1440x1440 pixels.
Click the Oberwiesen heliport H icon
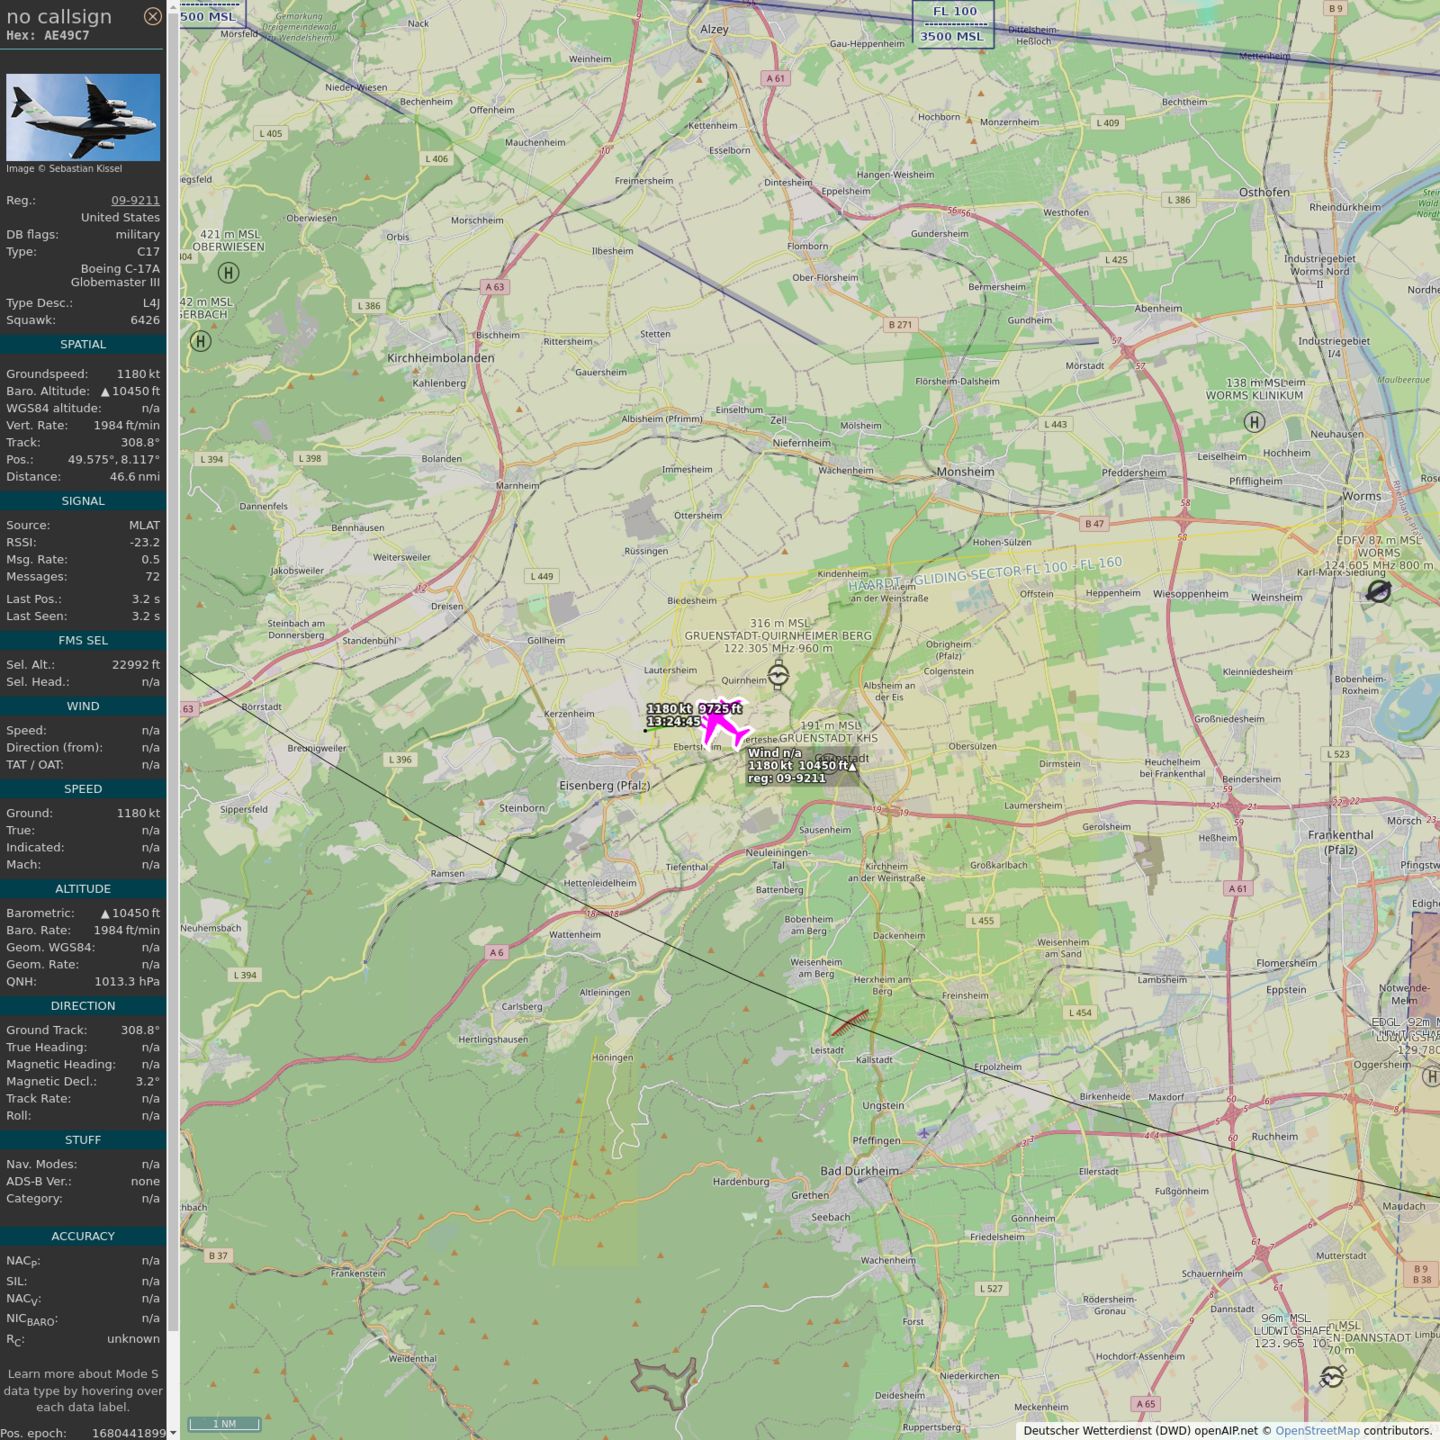[228, 272]
